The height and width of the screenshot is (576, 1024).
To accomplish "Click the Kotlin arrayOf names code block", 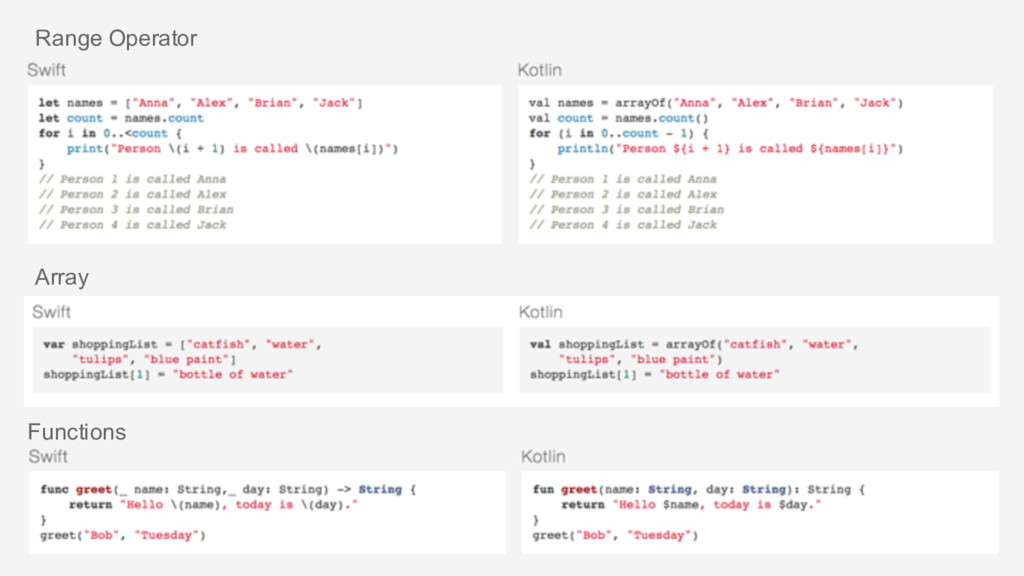I will (756, 164).
